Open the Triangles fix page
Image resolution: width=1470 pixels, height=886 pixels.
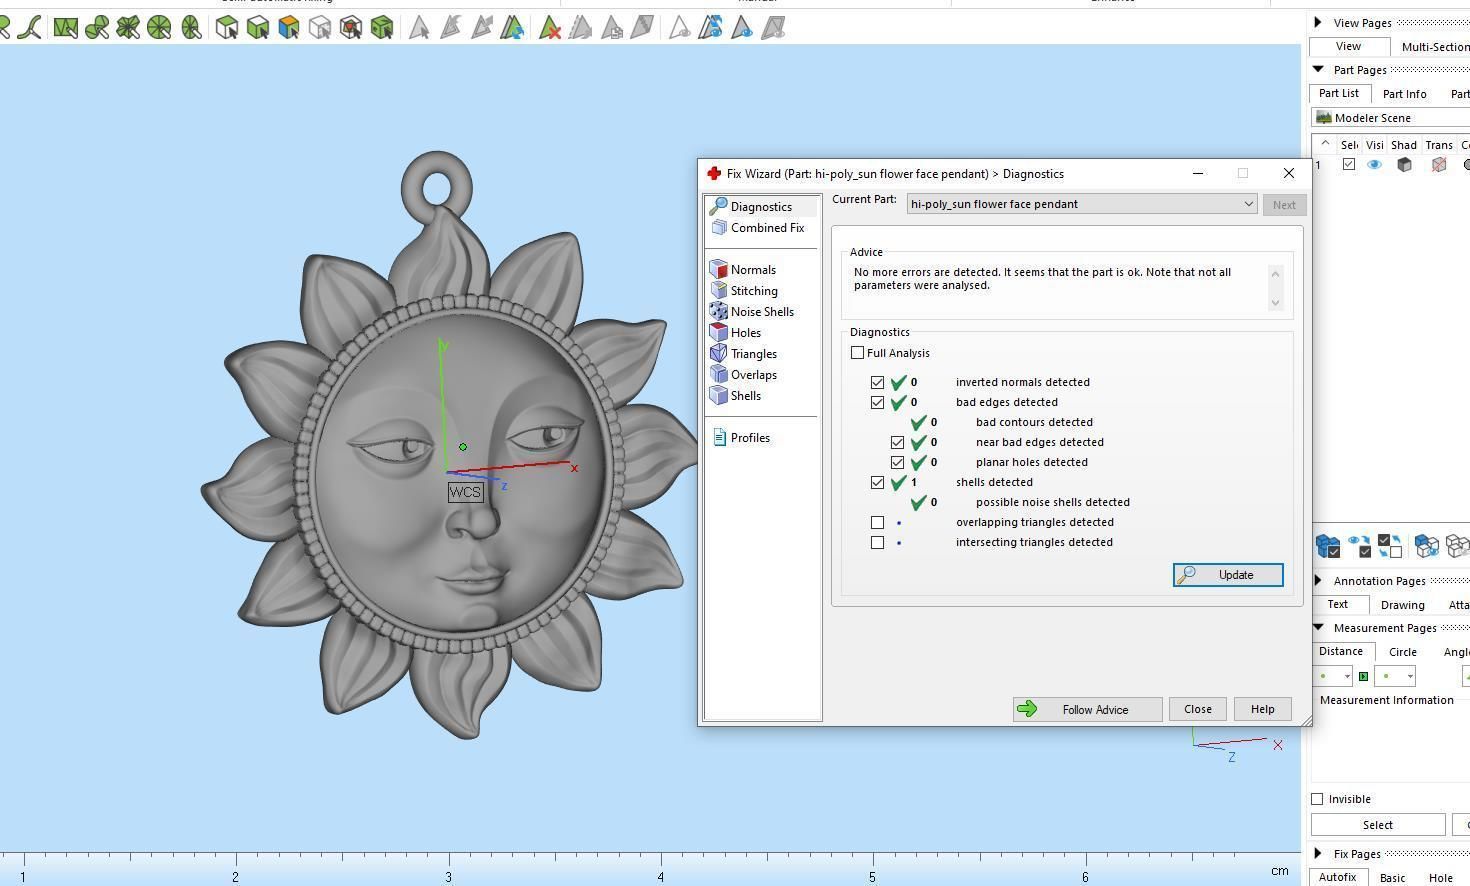tap(753, 354)
